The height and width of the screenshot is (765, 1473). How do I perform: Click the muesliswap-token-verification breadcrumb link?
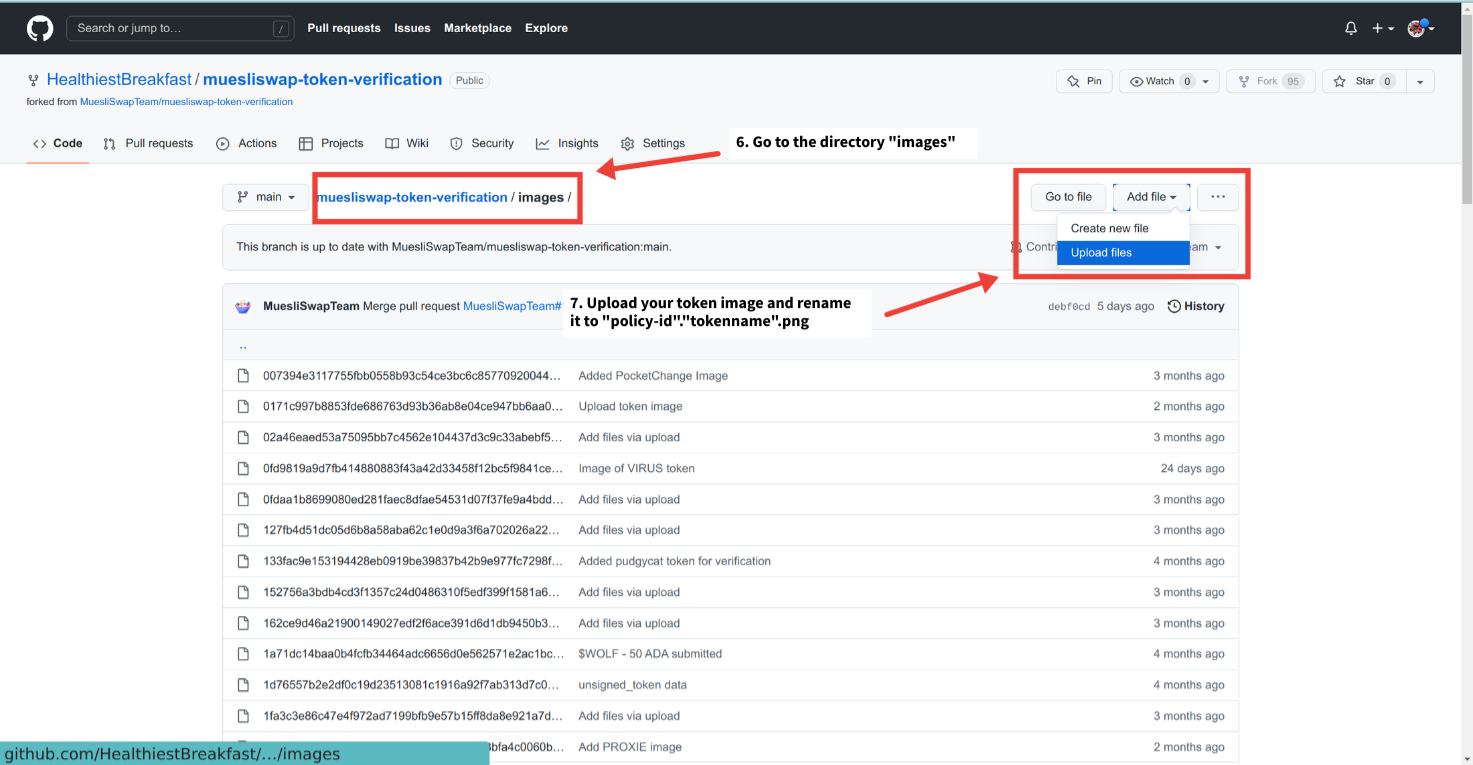(412, 197)
